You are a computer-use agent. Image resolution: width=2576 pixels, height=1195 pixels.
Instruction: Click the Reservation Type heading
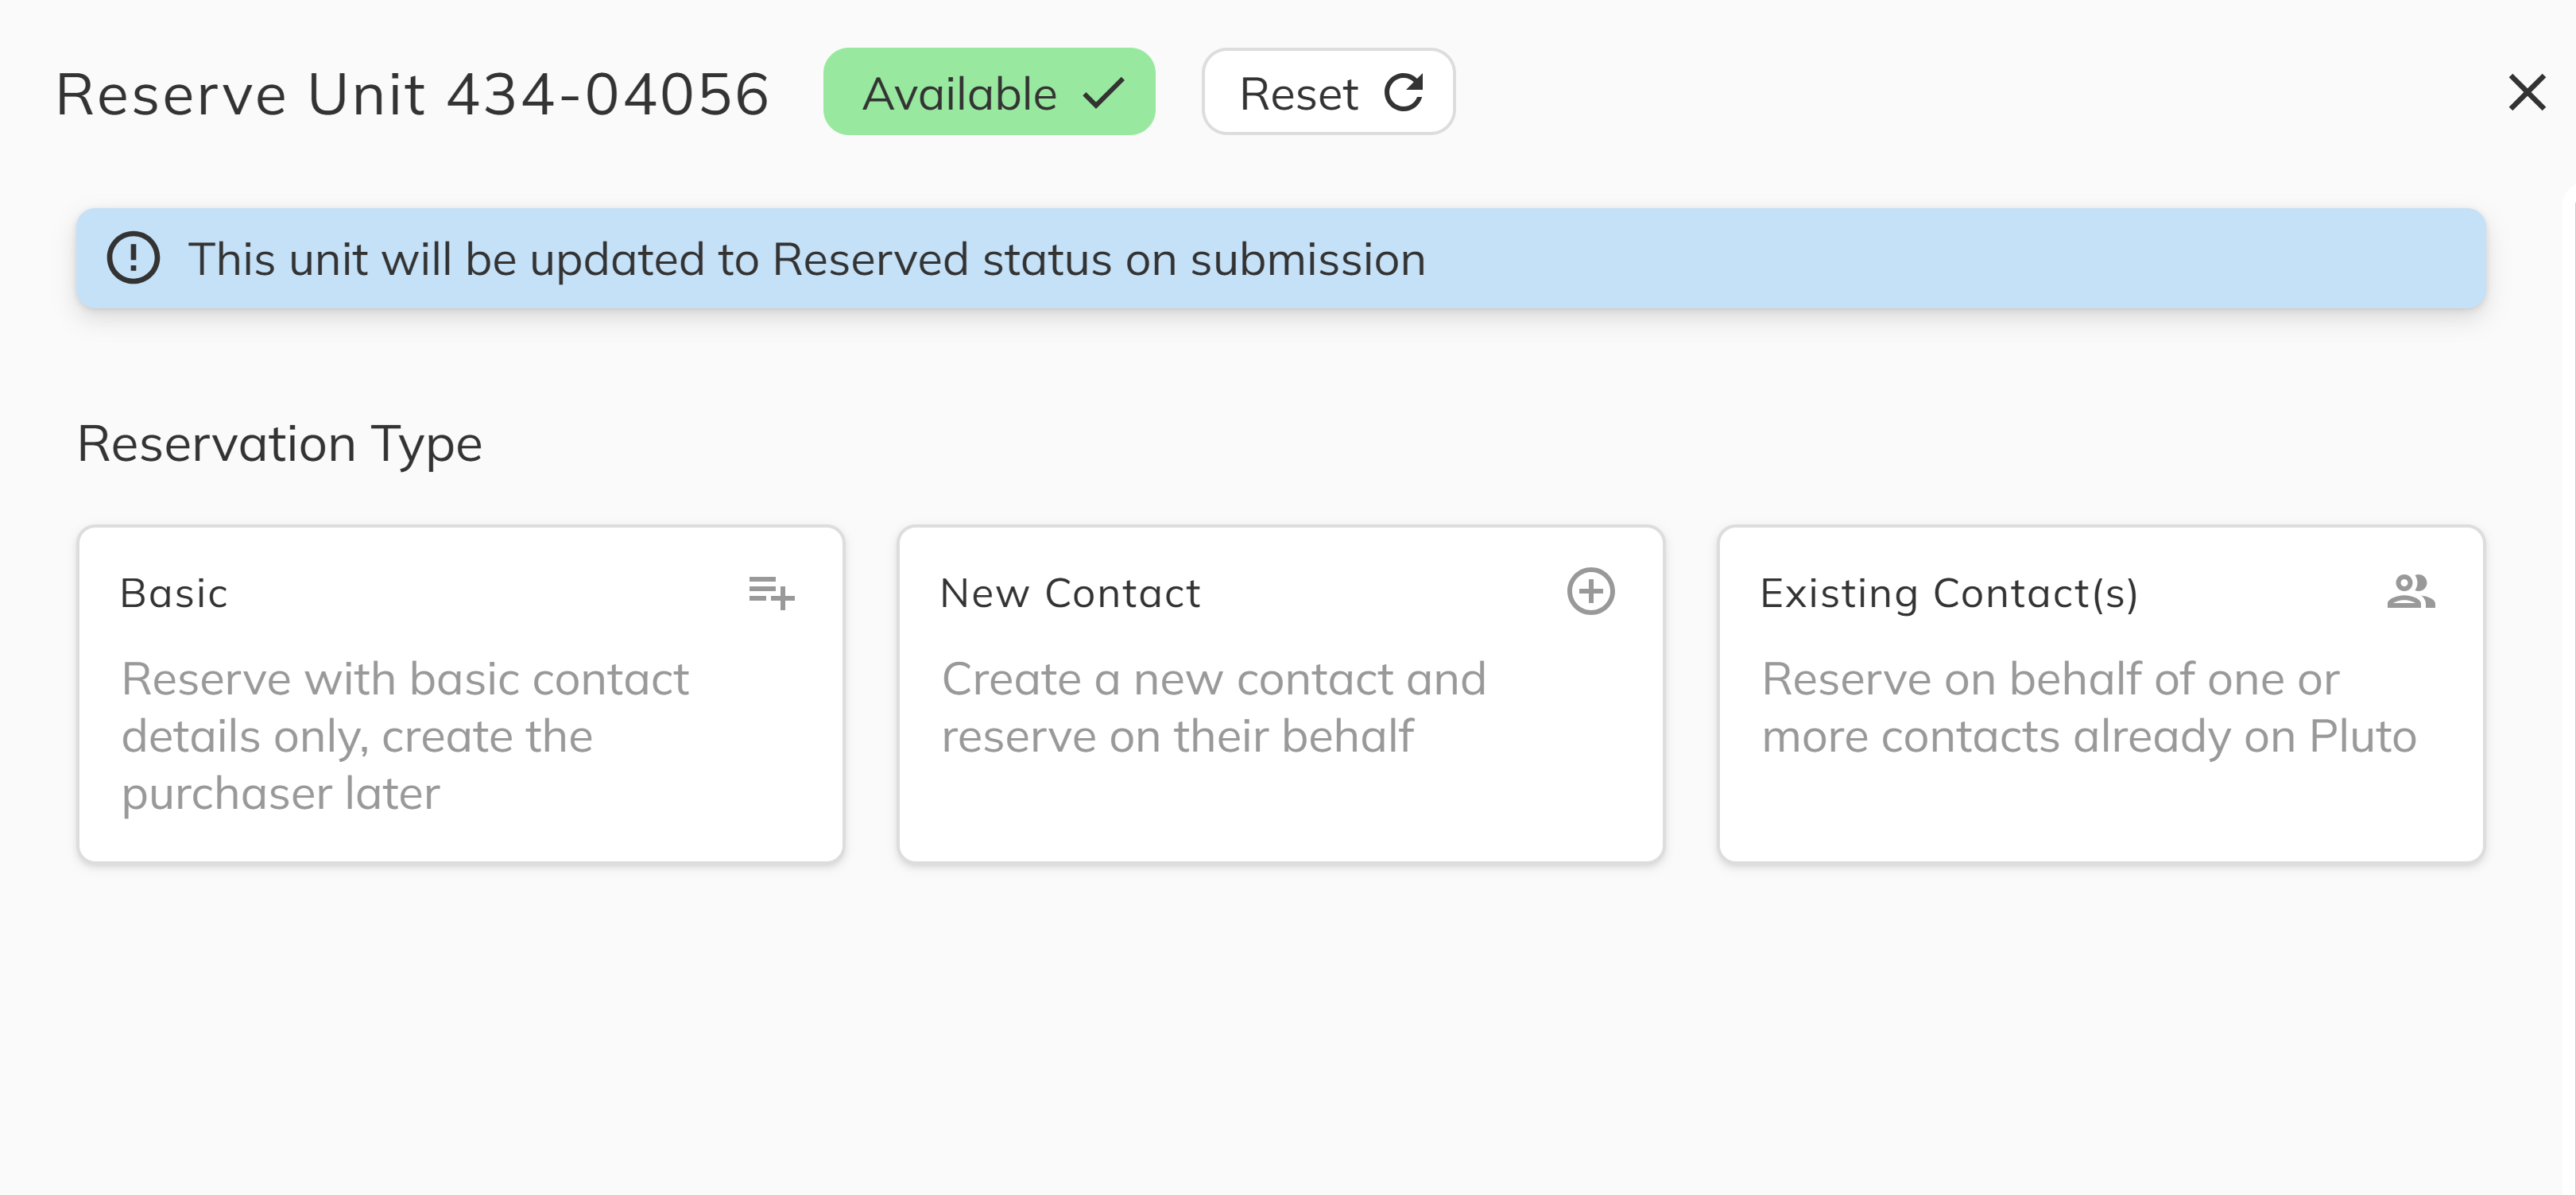tap(280, 443)
